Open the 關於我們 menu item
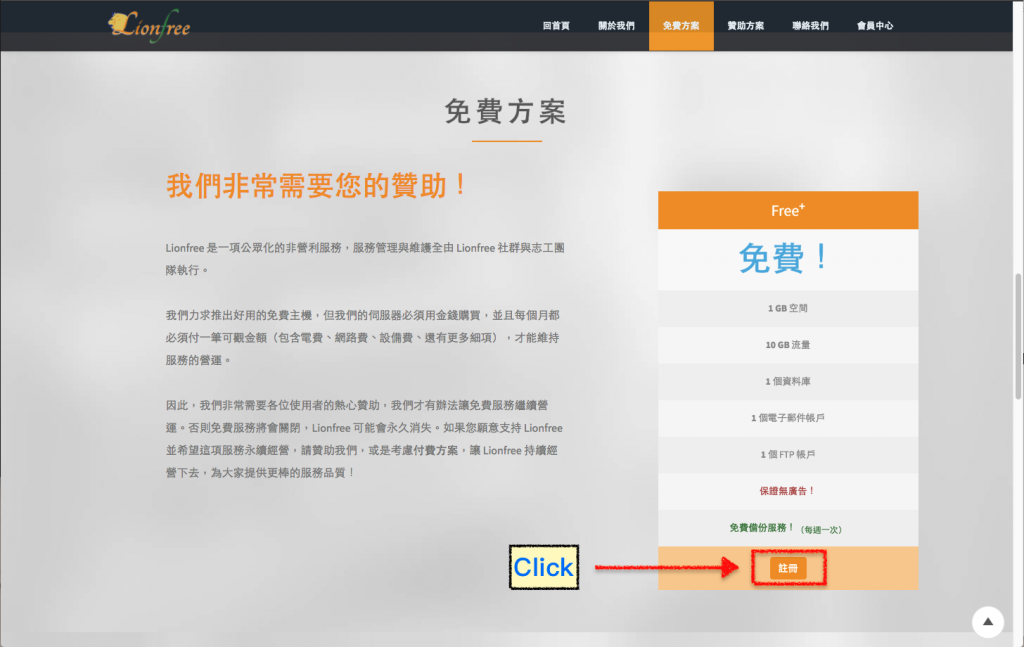Viewport: 1024px width, 647px height. point(616,25)
